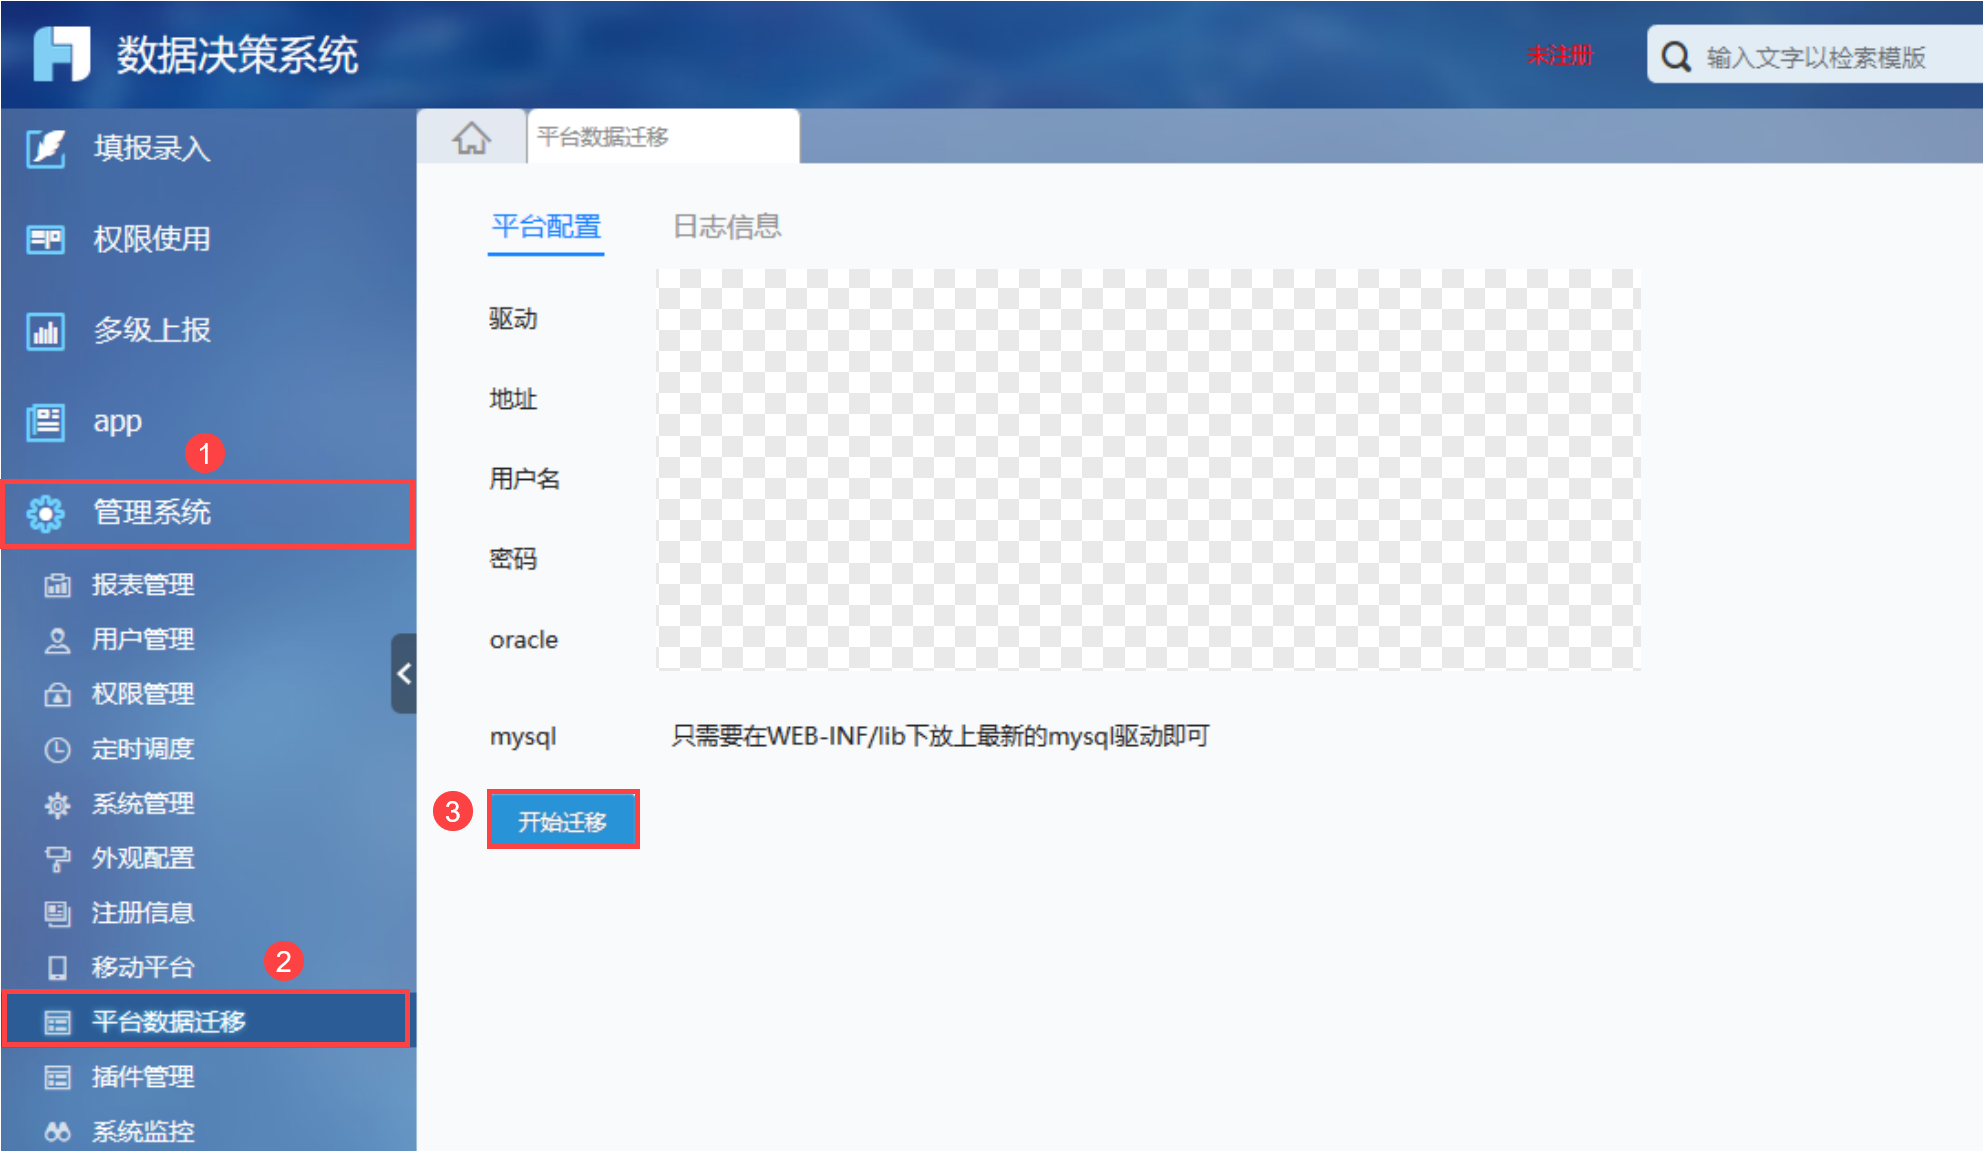Expand the 填报录入 menu section
The width and height of the screenshot is (1983, 1151).
click(x=152, y=148)
